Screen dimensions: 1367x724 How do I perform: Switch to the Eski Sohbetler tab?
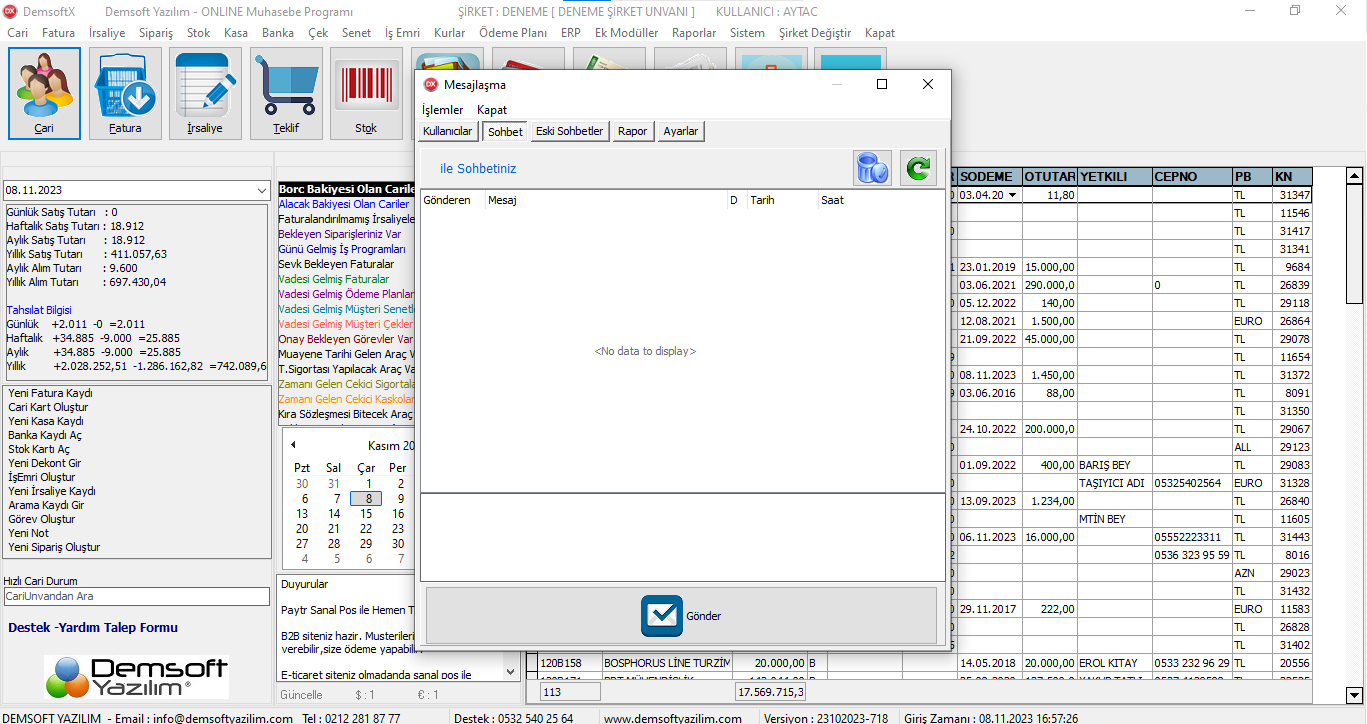click(570, 131)
